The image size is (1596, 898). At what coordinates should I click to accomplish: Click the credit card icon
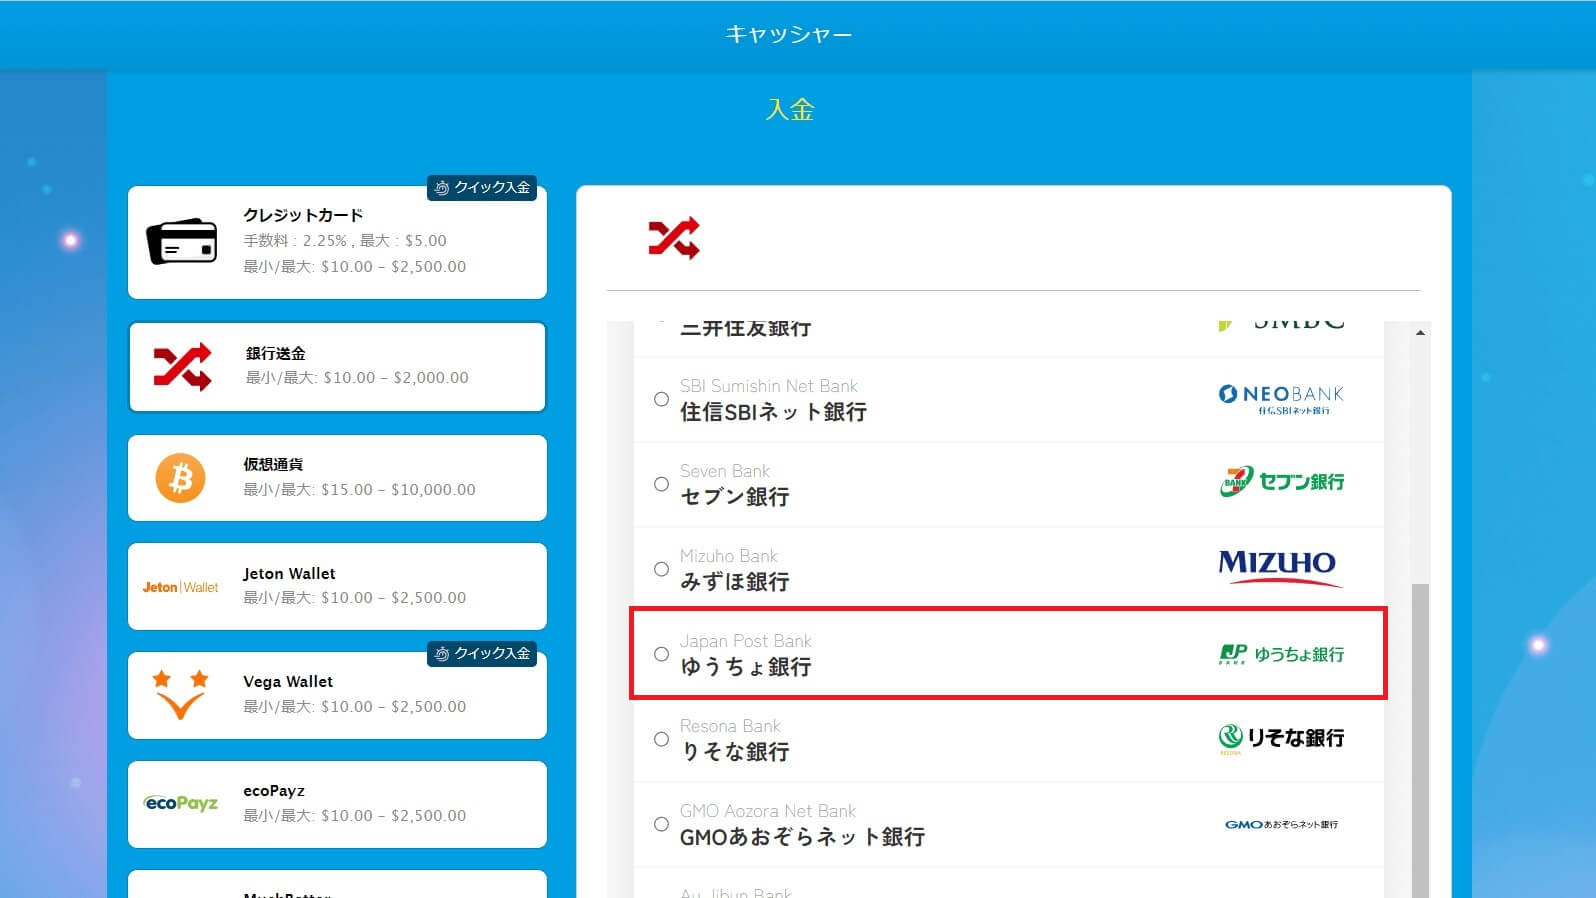[181, 241]
